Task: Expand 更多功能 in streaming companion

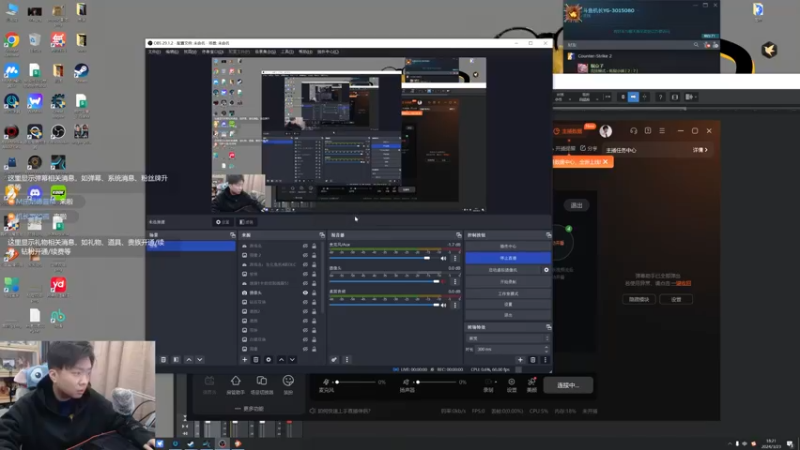Action: (249, 409)
